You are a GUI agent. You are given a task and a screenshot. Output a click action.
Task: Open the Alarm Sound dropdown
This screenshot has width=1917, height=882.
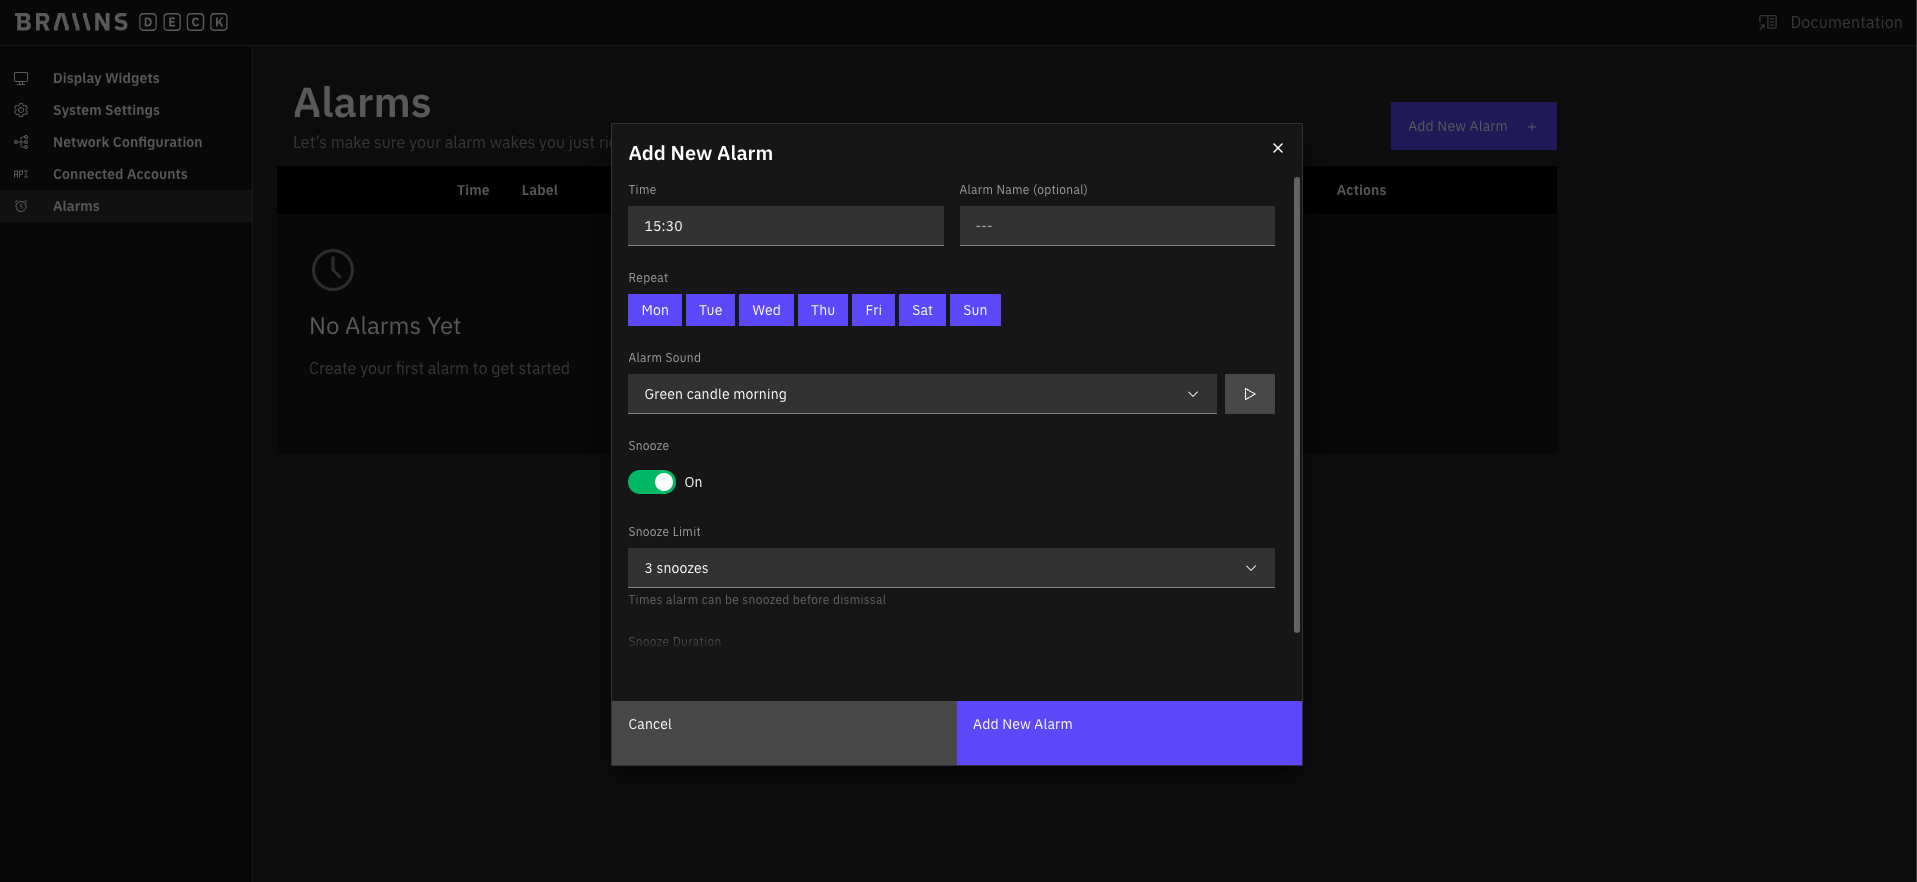(922, 394)
